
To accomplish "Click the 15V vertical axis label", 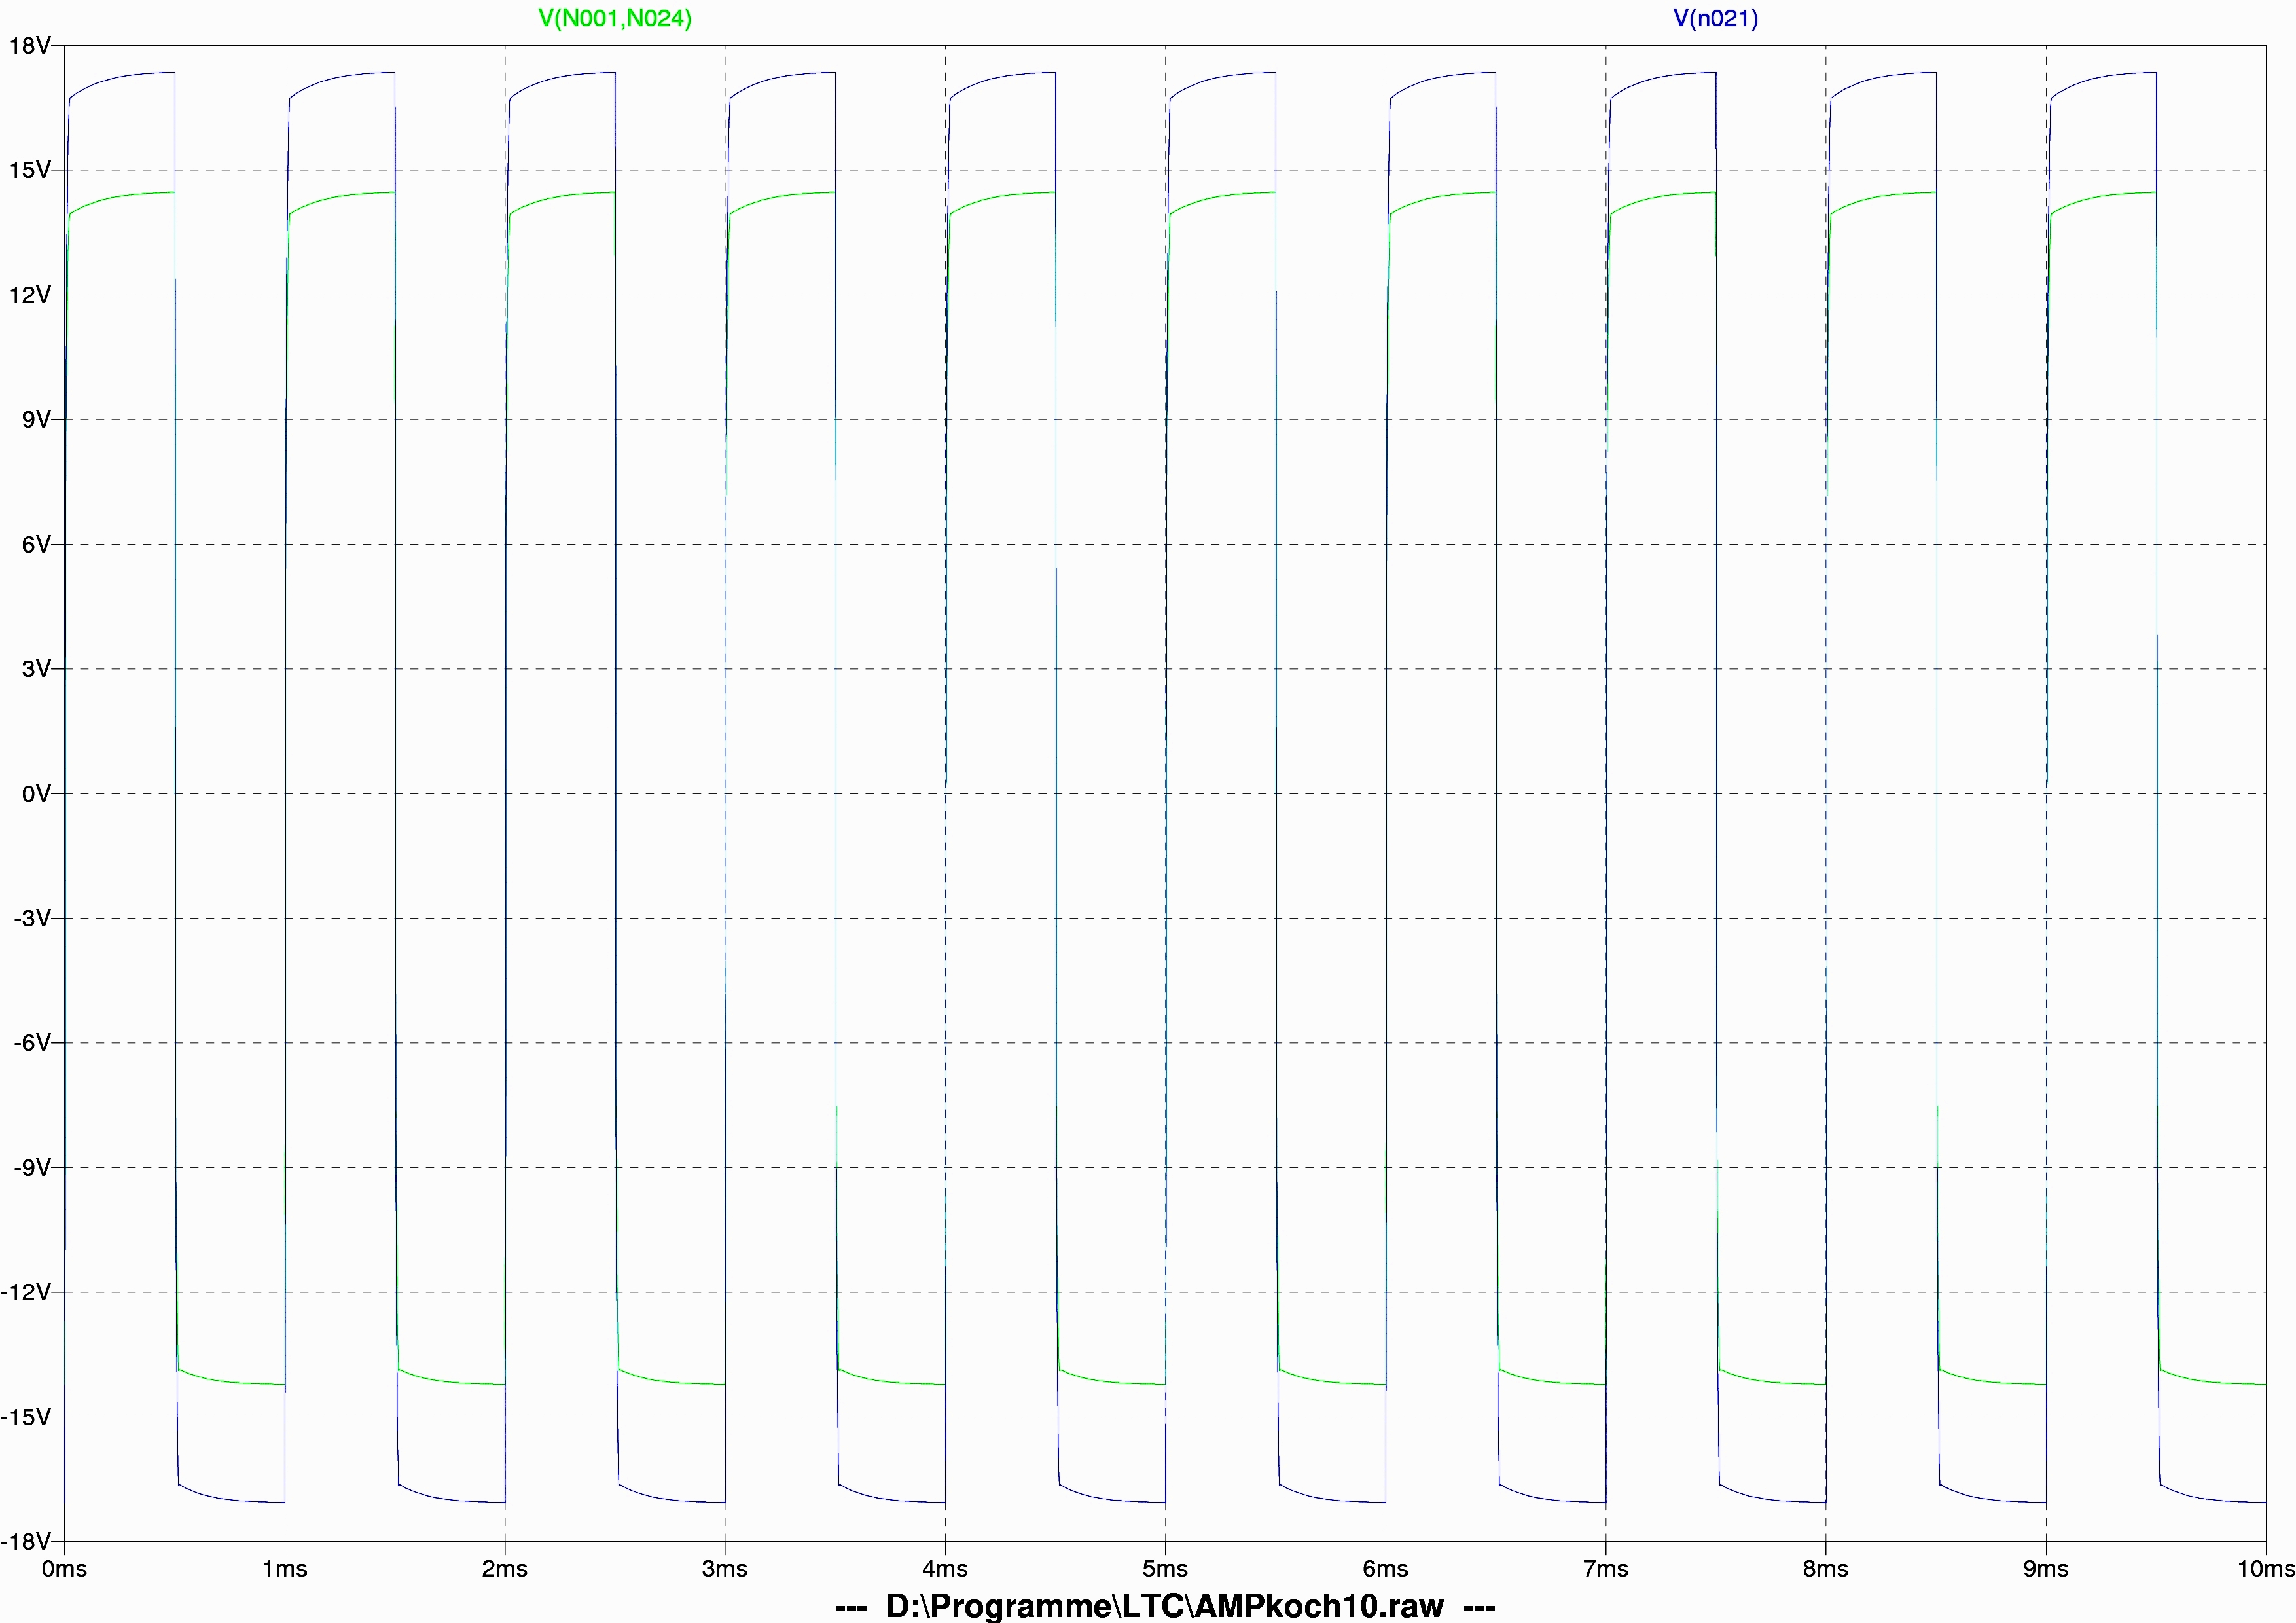I will [29, 170].
